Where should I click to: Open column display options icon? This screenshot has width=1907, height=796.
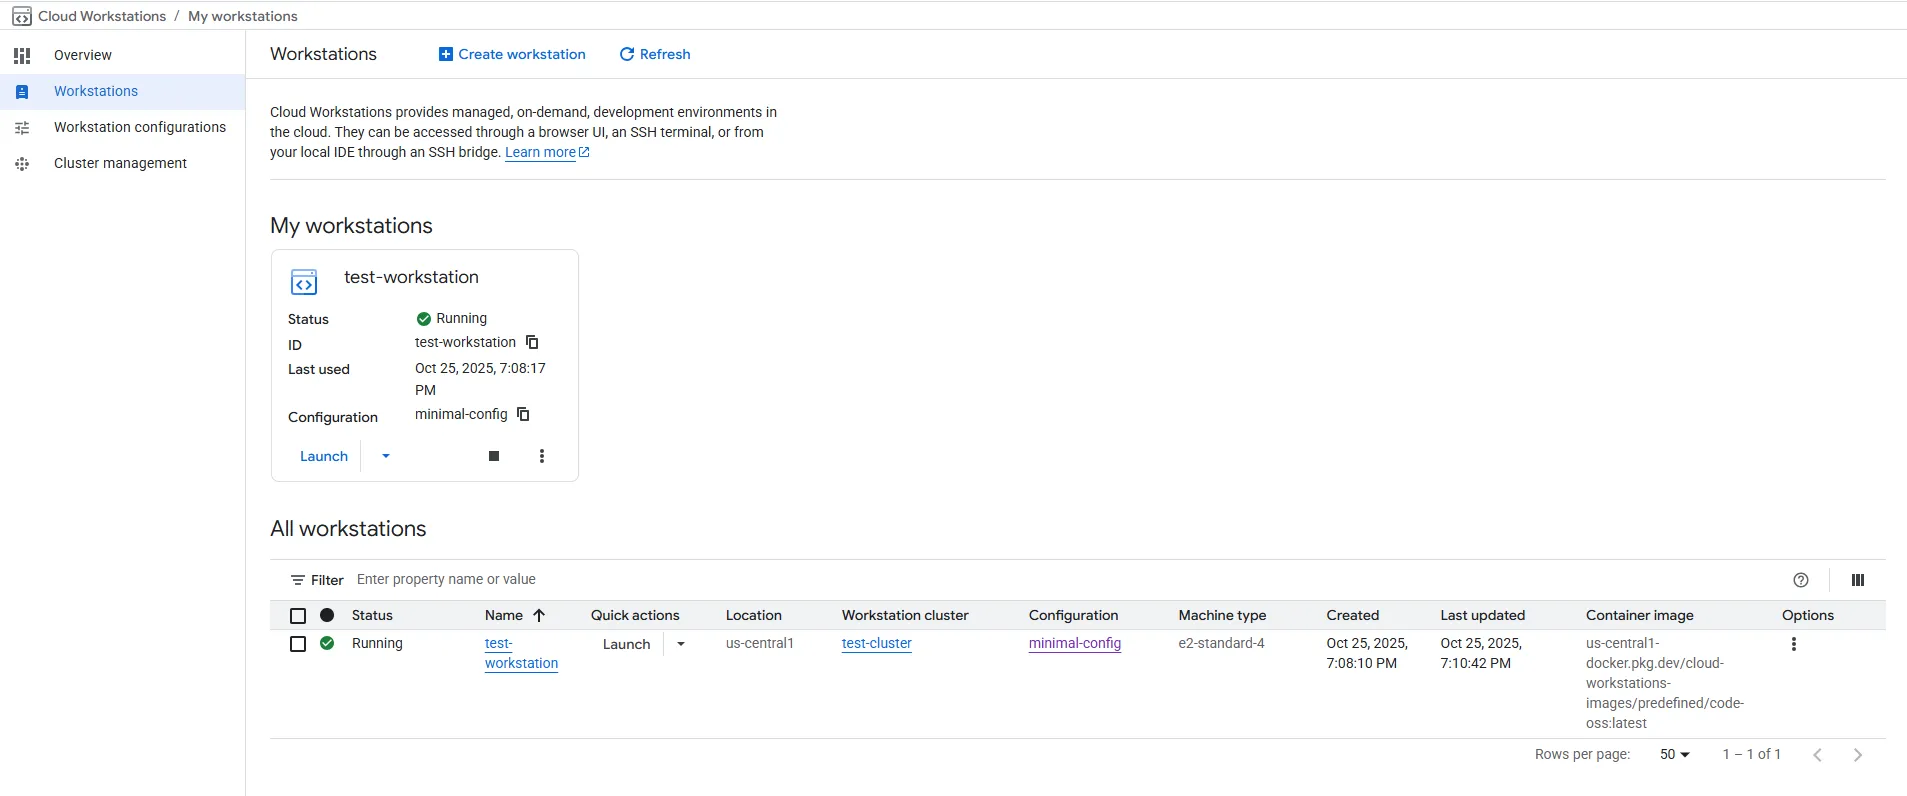(1858, 580)
